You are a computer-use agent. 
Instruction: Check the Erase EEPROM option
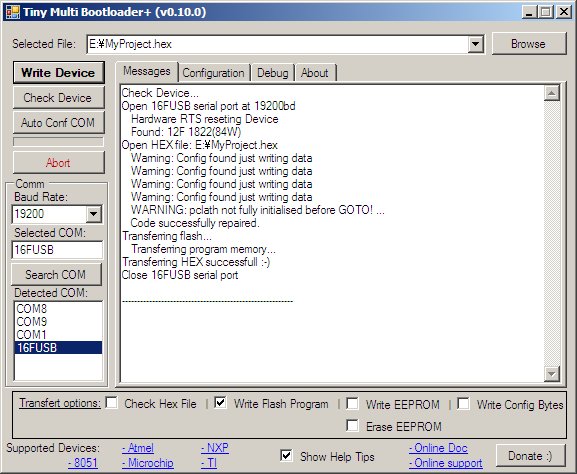coord(353,425)
